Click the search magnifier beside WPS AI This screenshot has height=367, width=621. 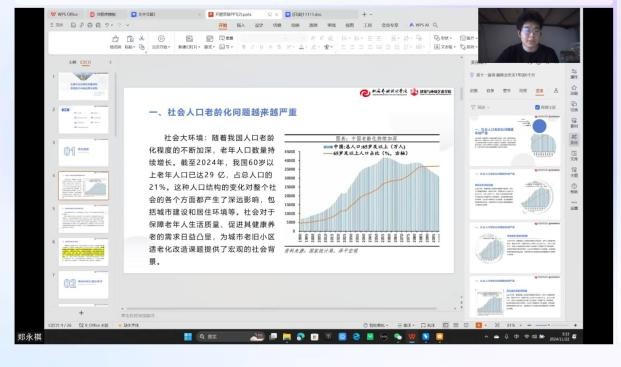pyautogui.click(x=435, y=25)
